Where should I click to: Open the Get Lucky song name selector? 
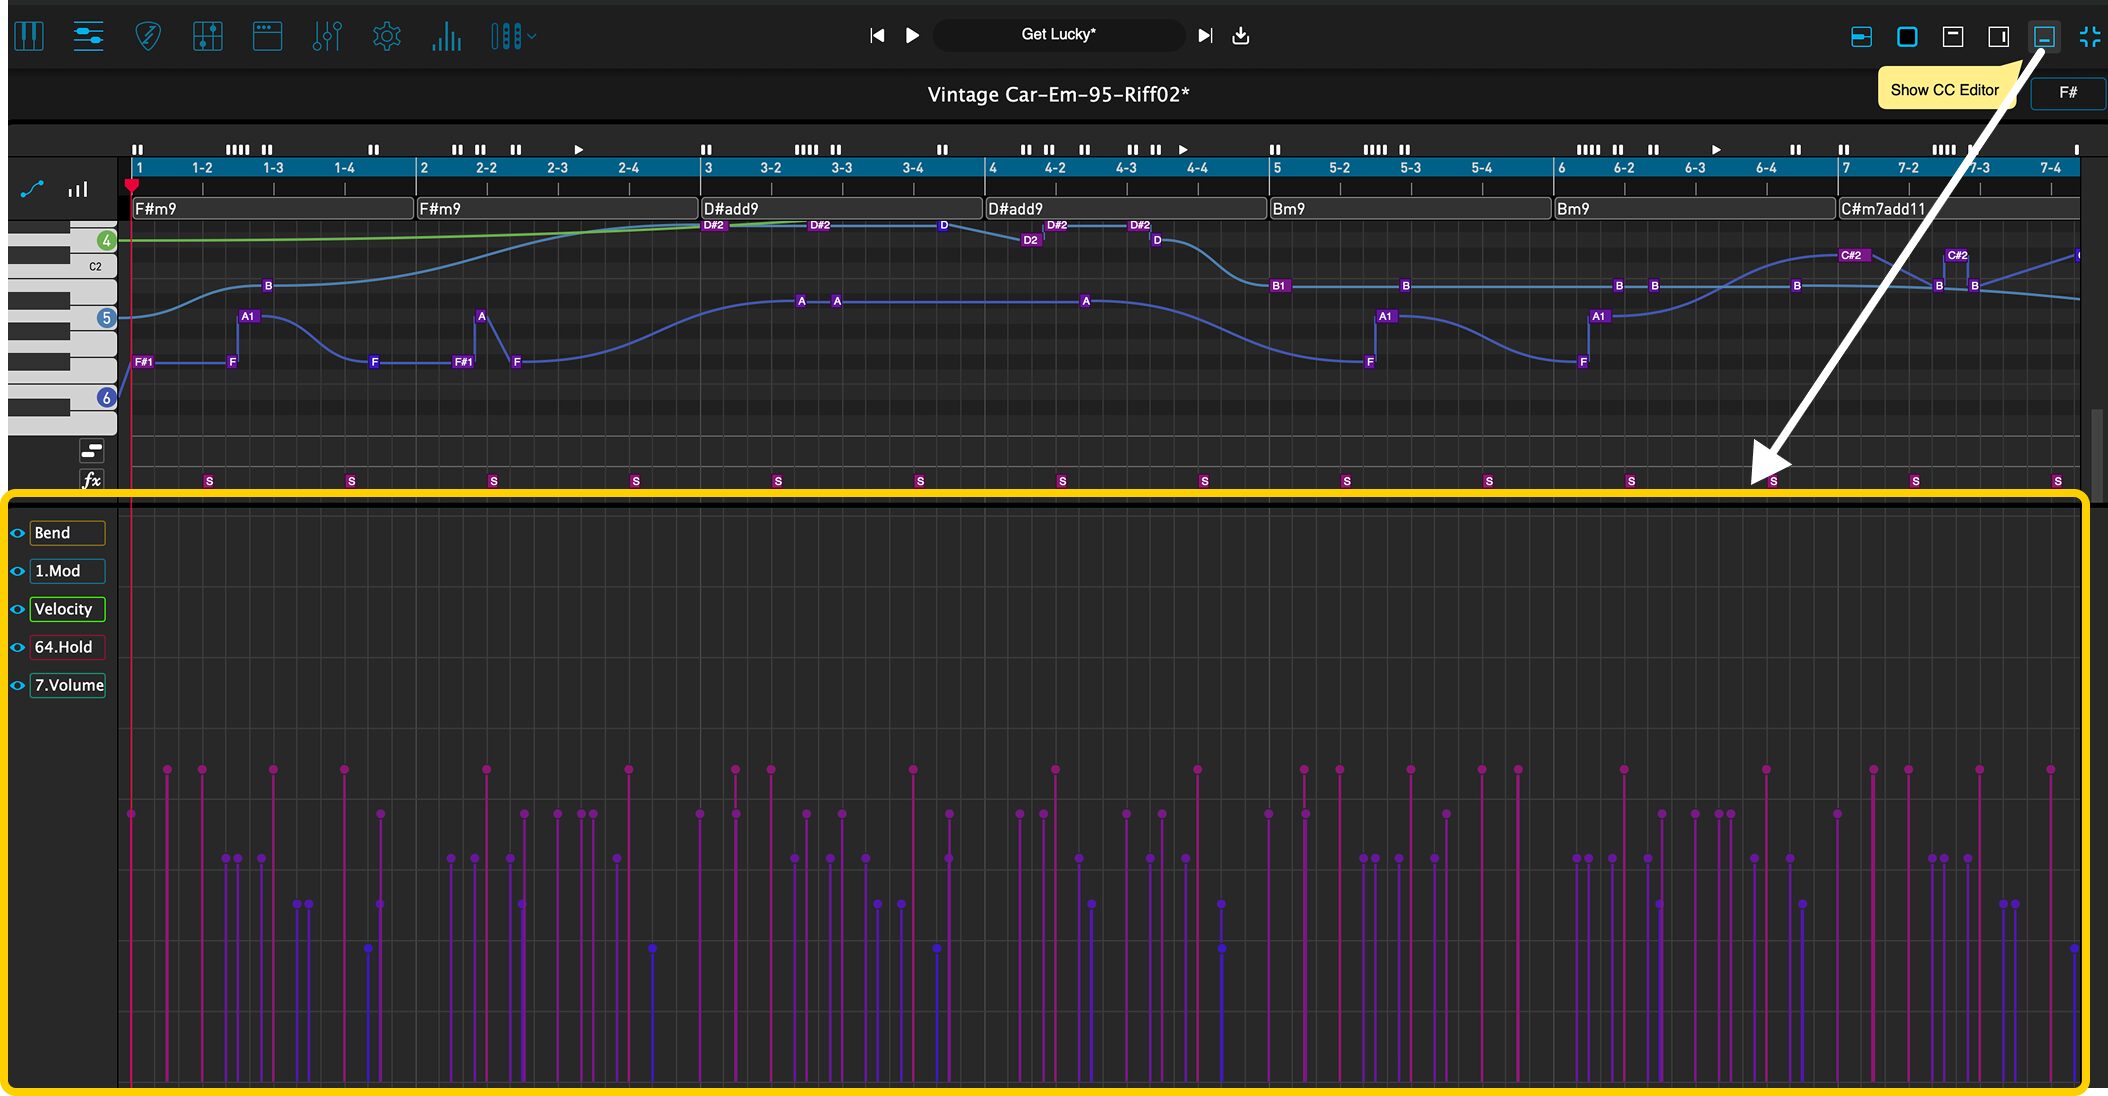coord(1058,35)
